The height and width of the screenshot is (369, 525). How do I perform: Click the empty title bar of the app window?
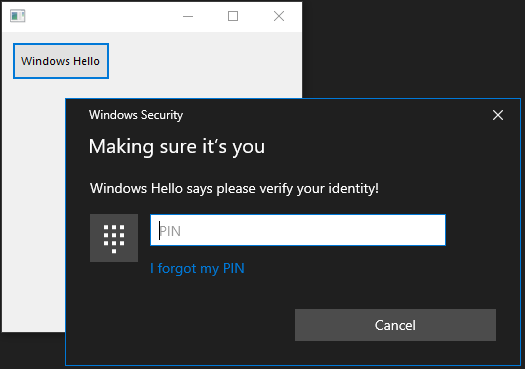(100, 16)
